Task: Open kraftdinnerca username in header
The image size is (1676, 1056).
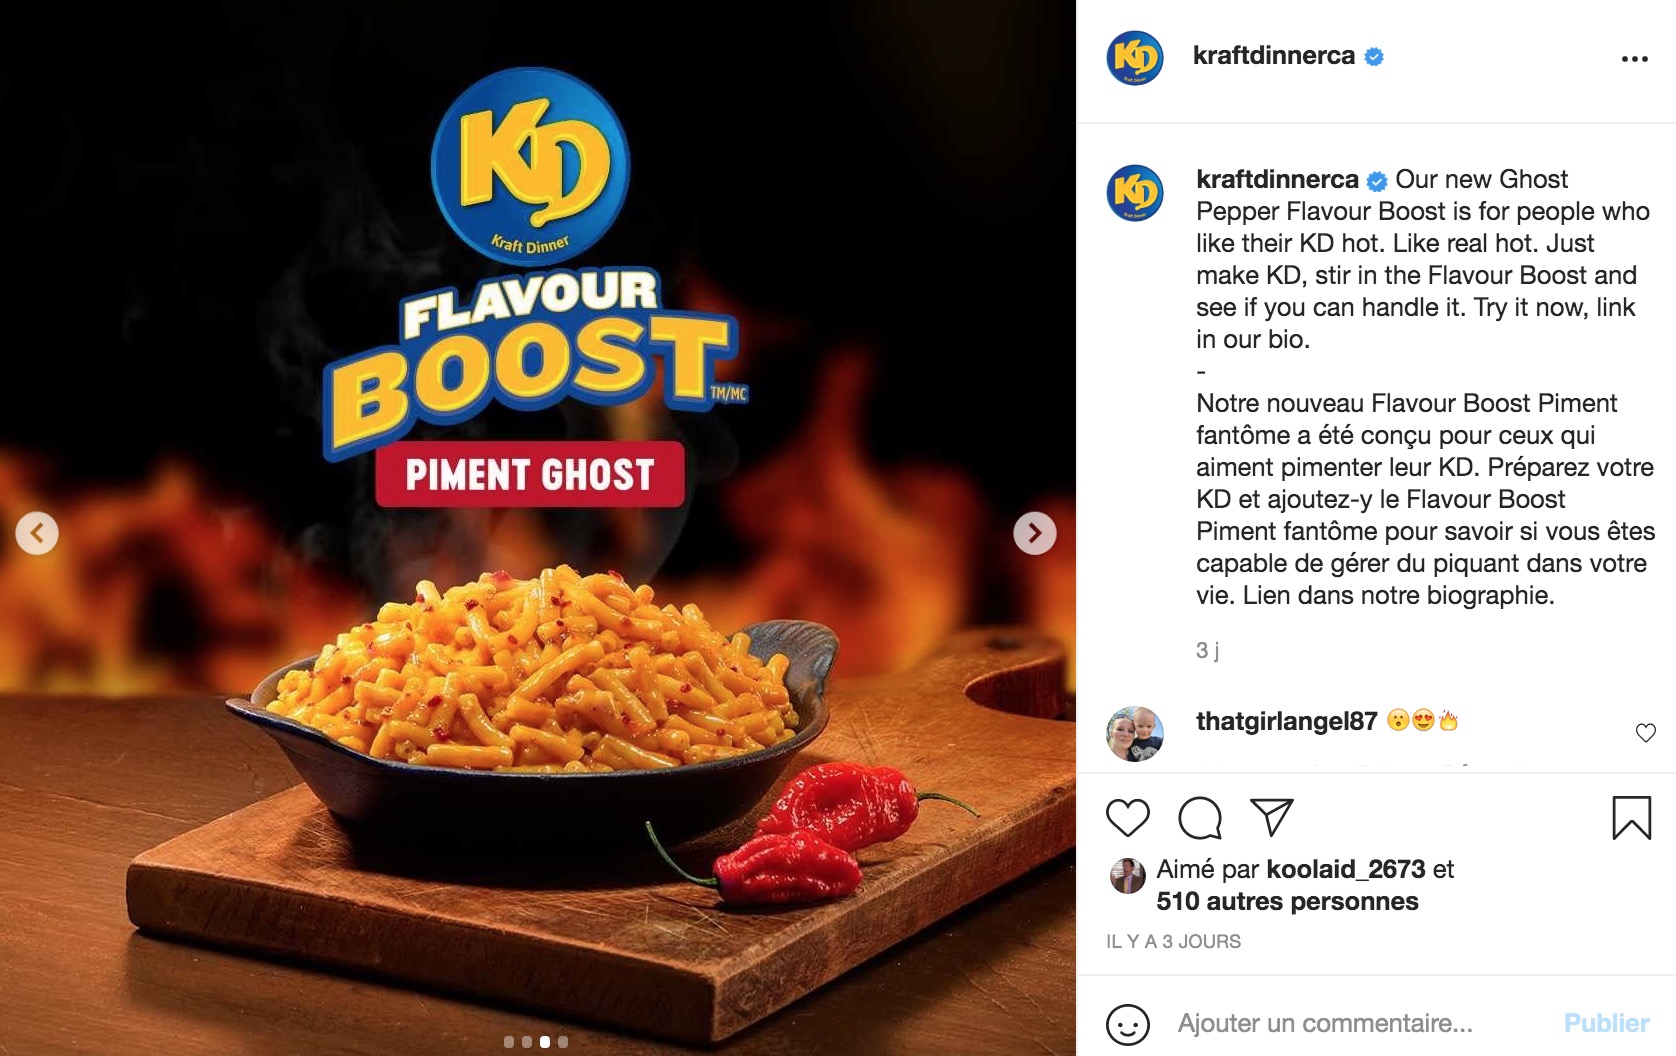Action: click(1273, 55)
